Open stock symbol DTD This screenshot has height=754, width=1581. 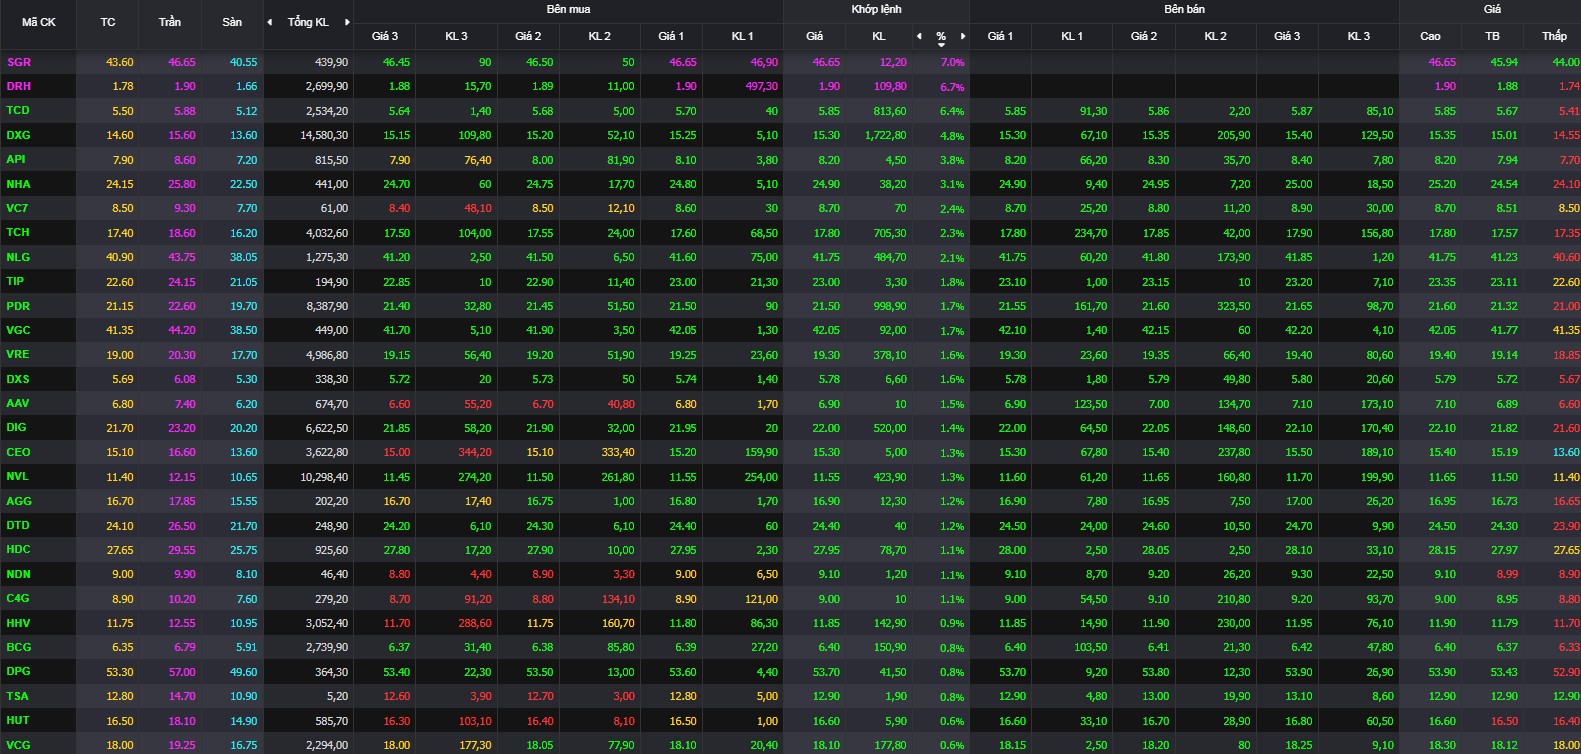pyautogui.click(x=18, y=525)
